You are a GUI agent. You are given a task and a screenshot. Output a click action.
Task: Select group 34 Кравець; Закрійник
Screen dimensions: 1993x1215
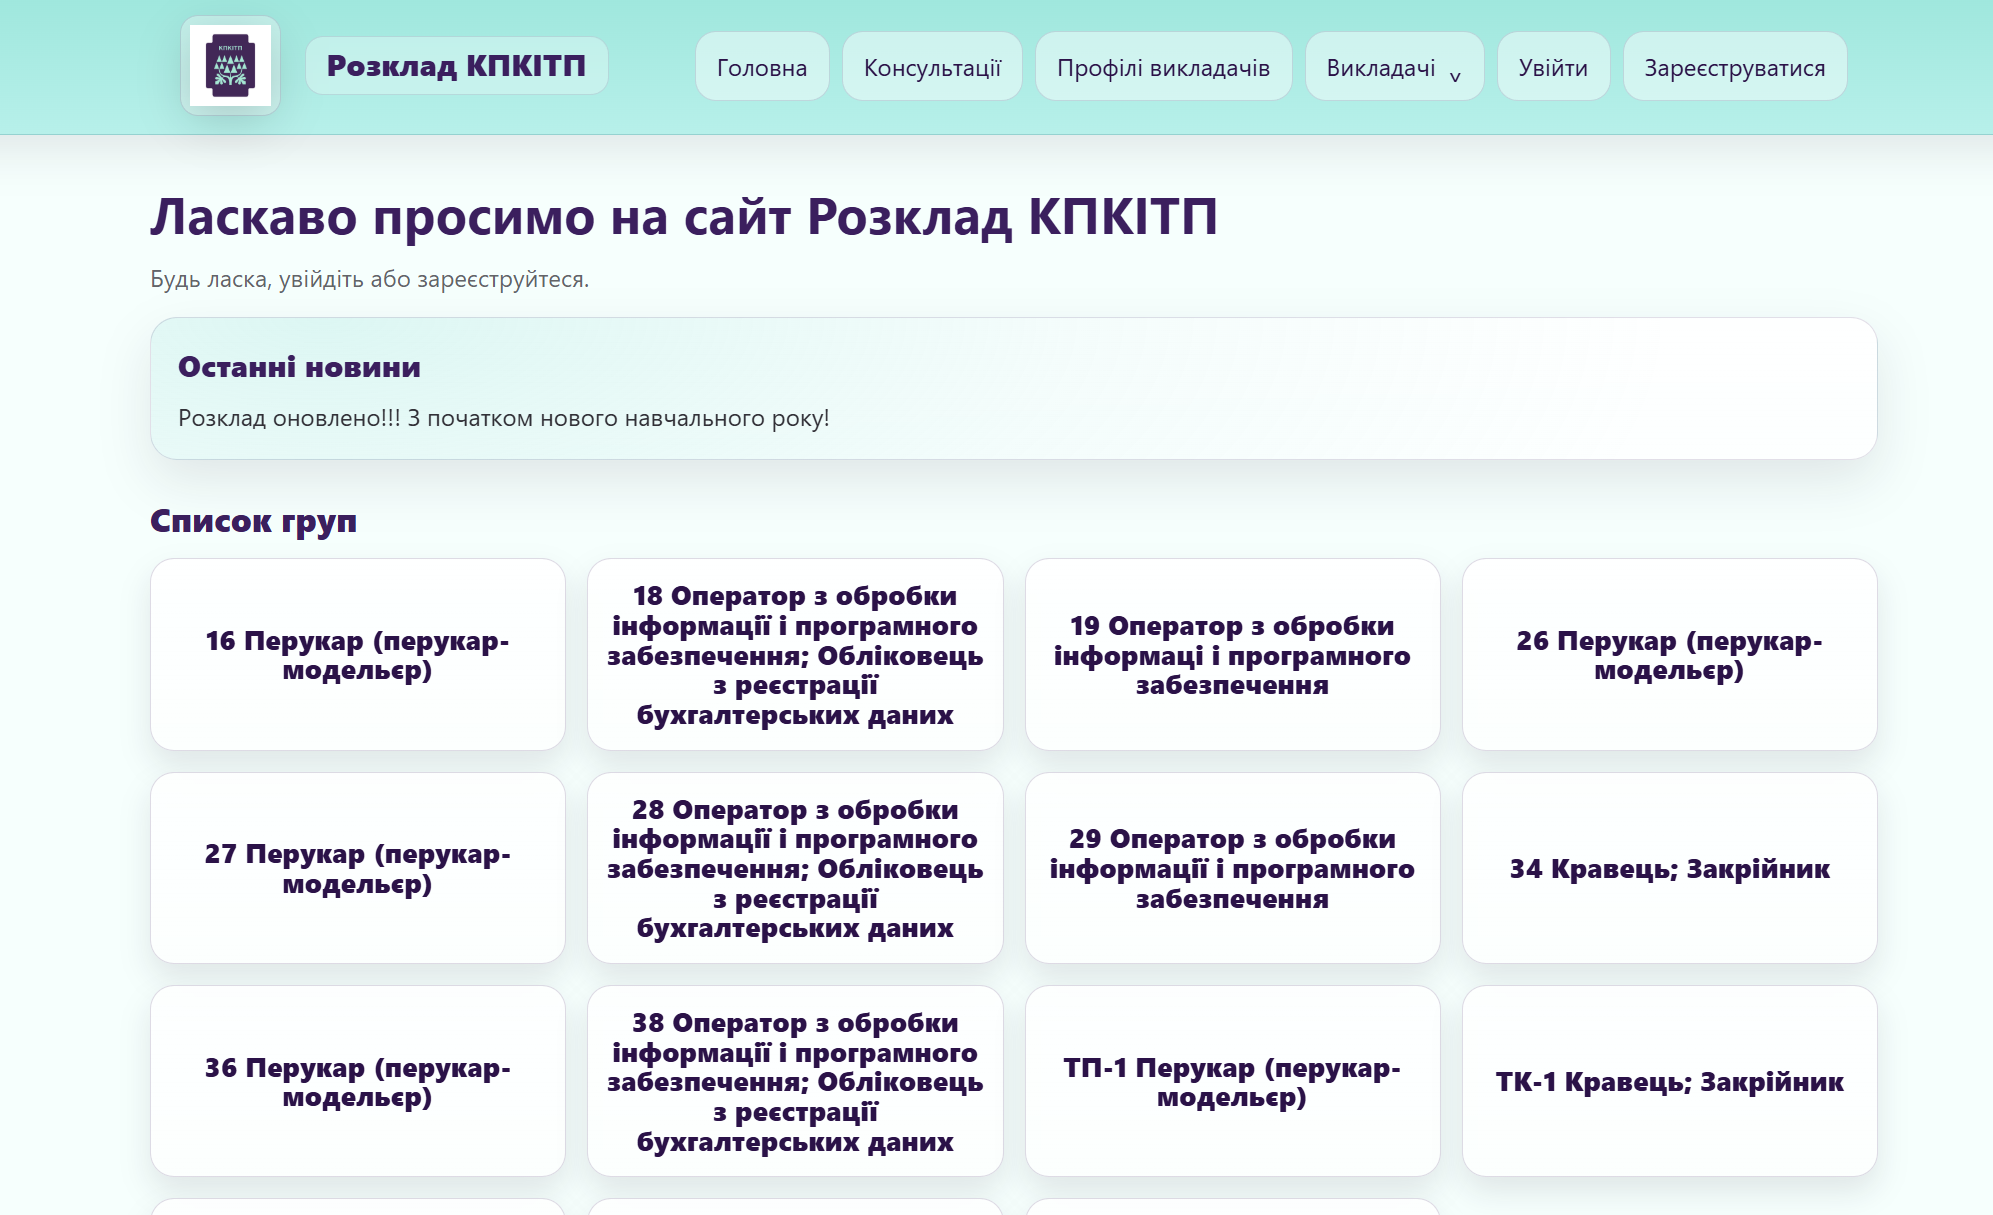[1669, 868]
